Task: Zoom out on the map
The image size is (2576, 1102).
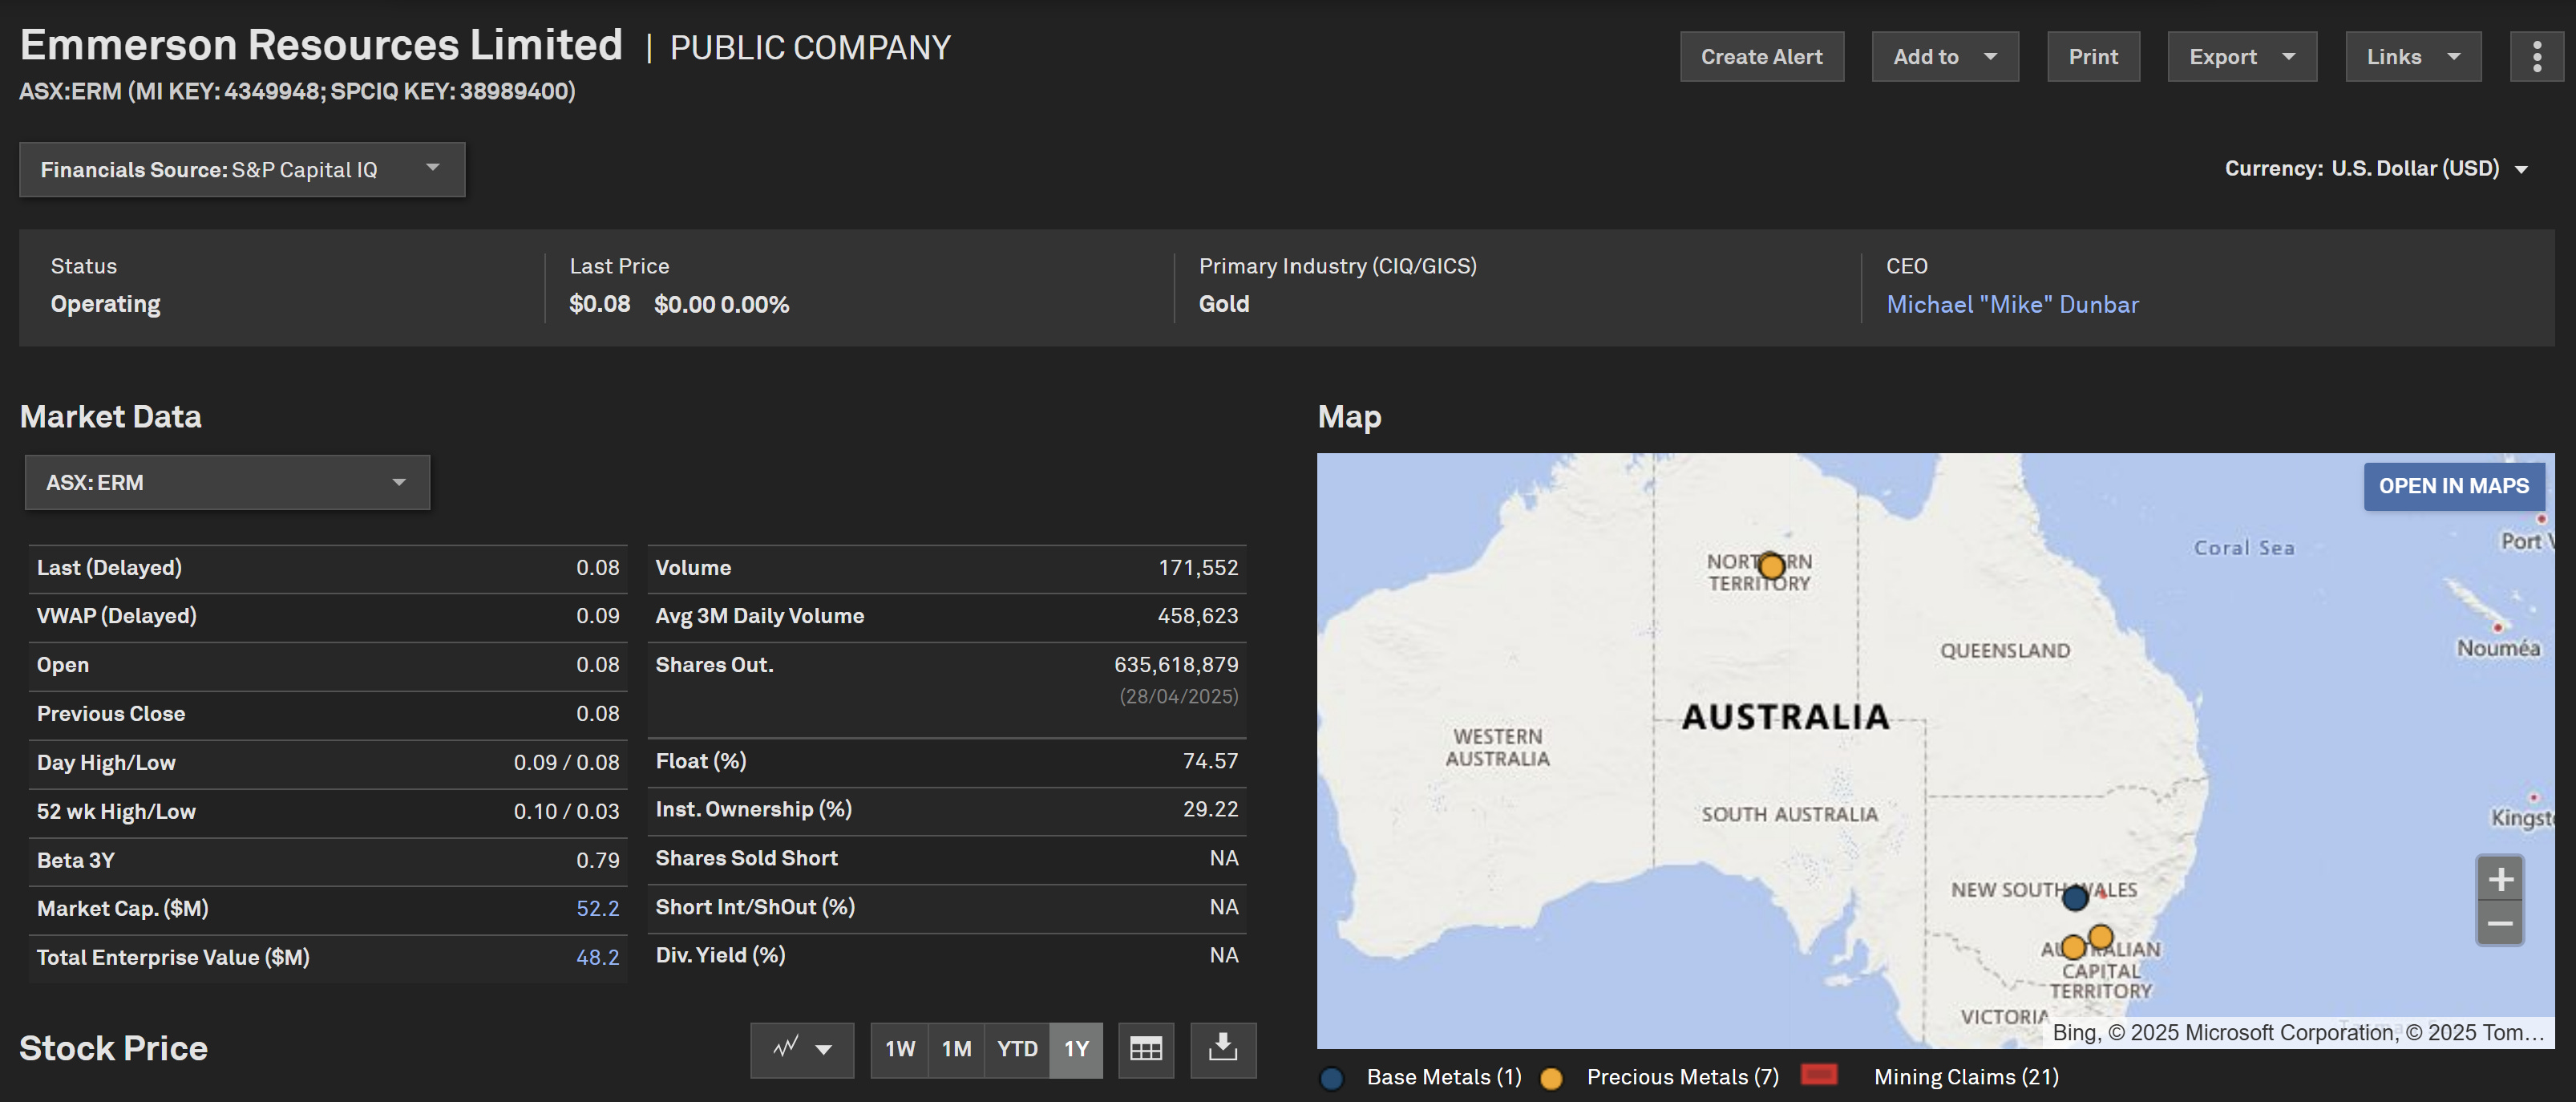Action: tap(2500, 923)
